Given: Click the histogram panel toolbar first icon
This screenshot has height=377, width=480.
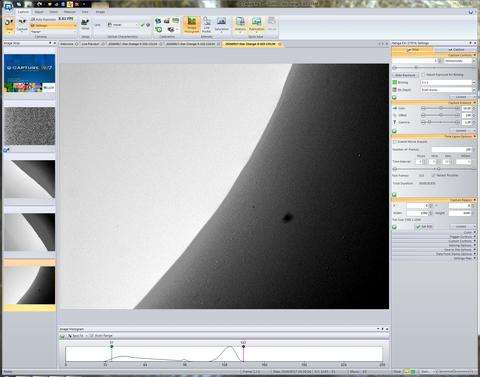Looking at the screenshot, I should tap(62, 336).
